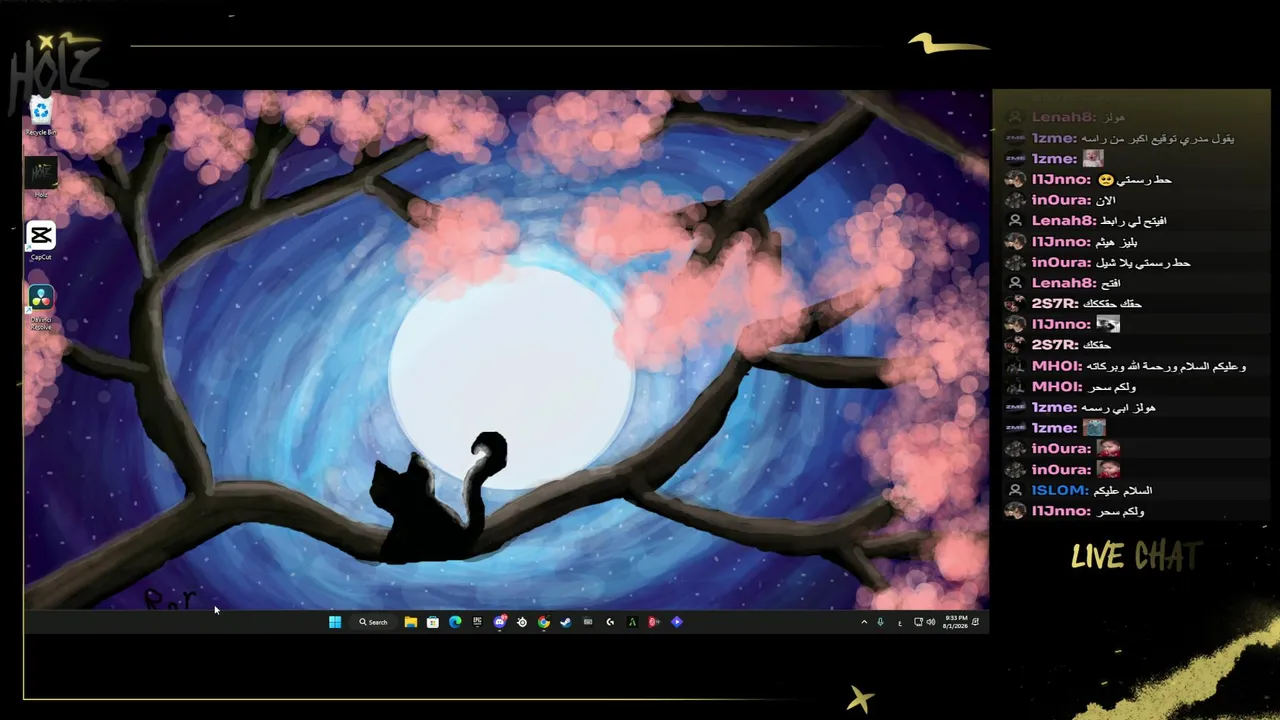Click the taskbar Search box
Image resolution: width=1280 pixels, height=720 pixels.
375,622
